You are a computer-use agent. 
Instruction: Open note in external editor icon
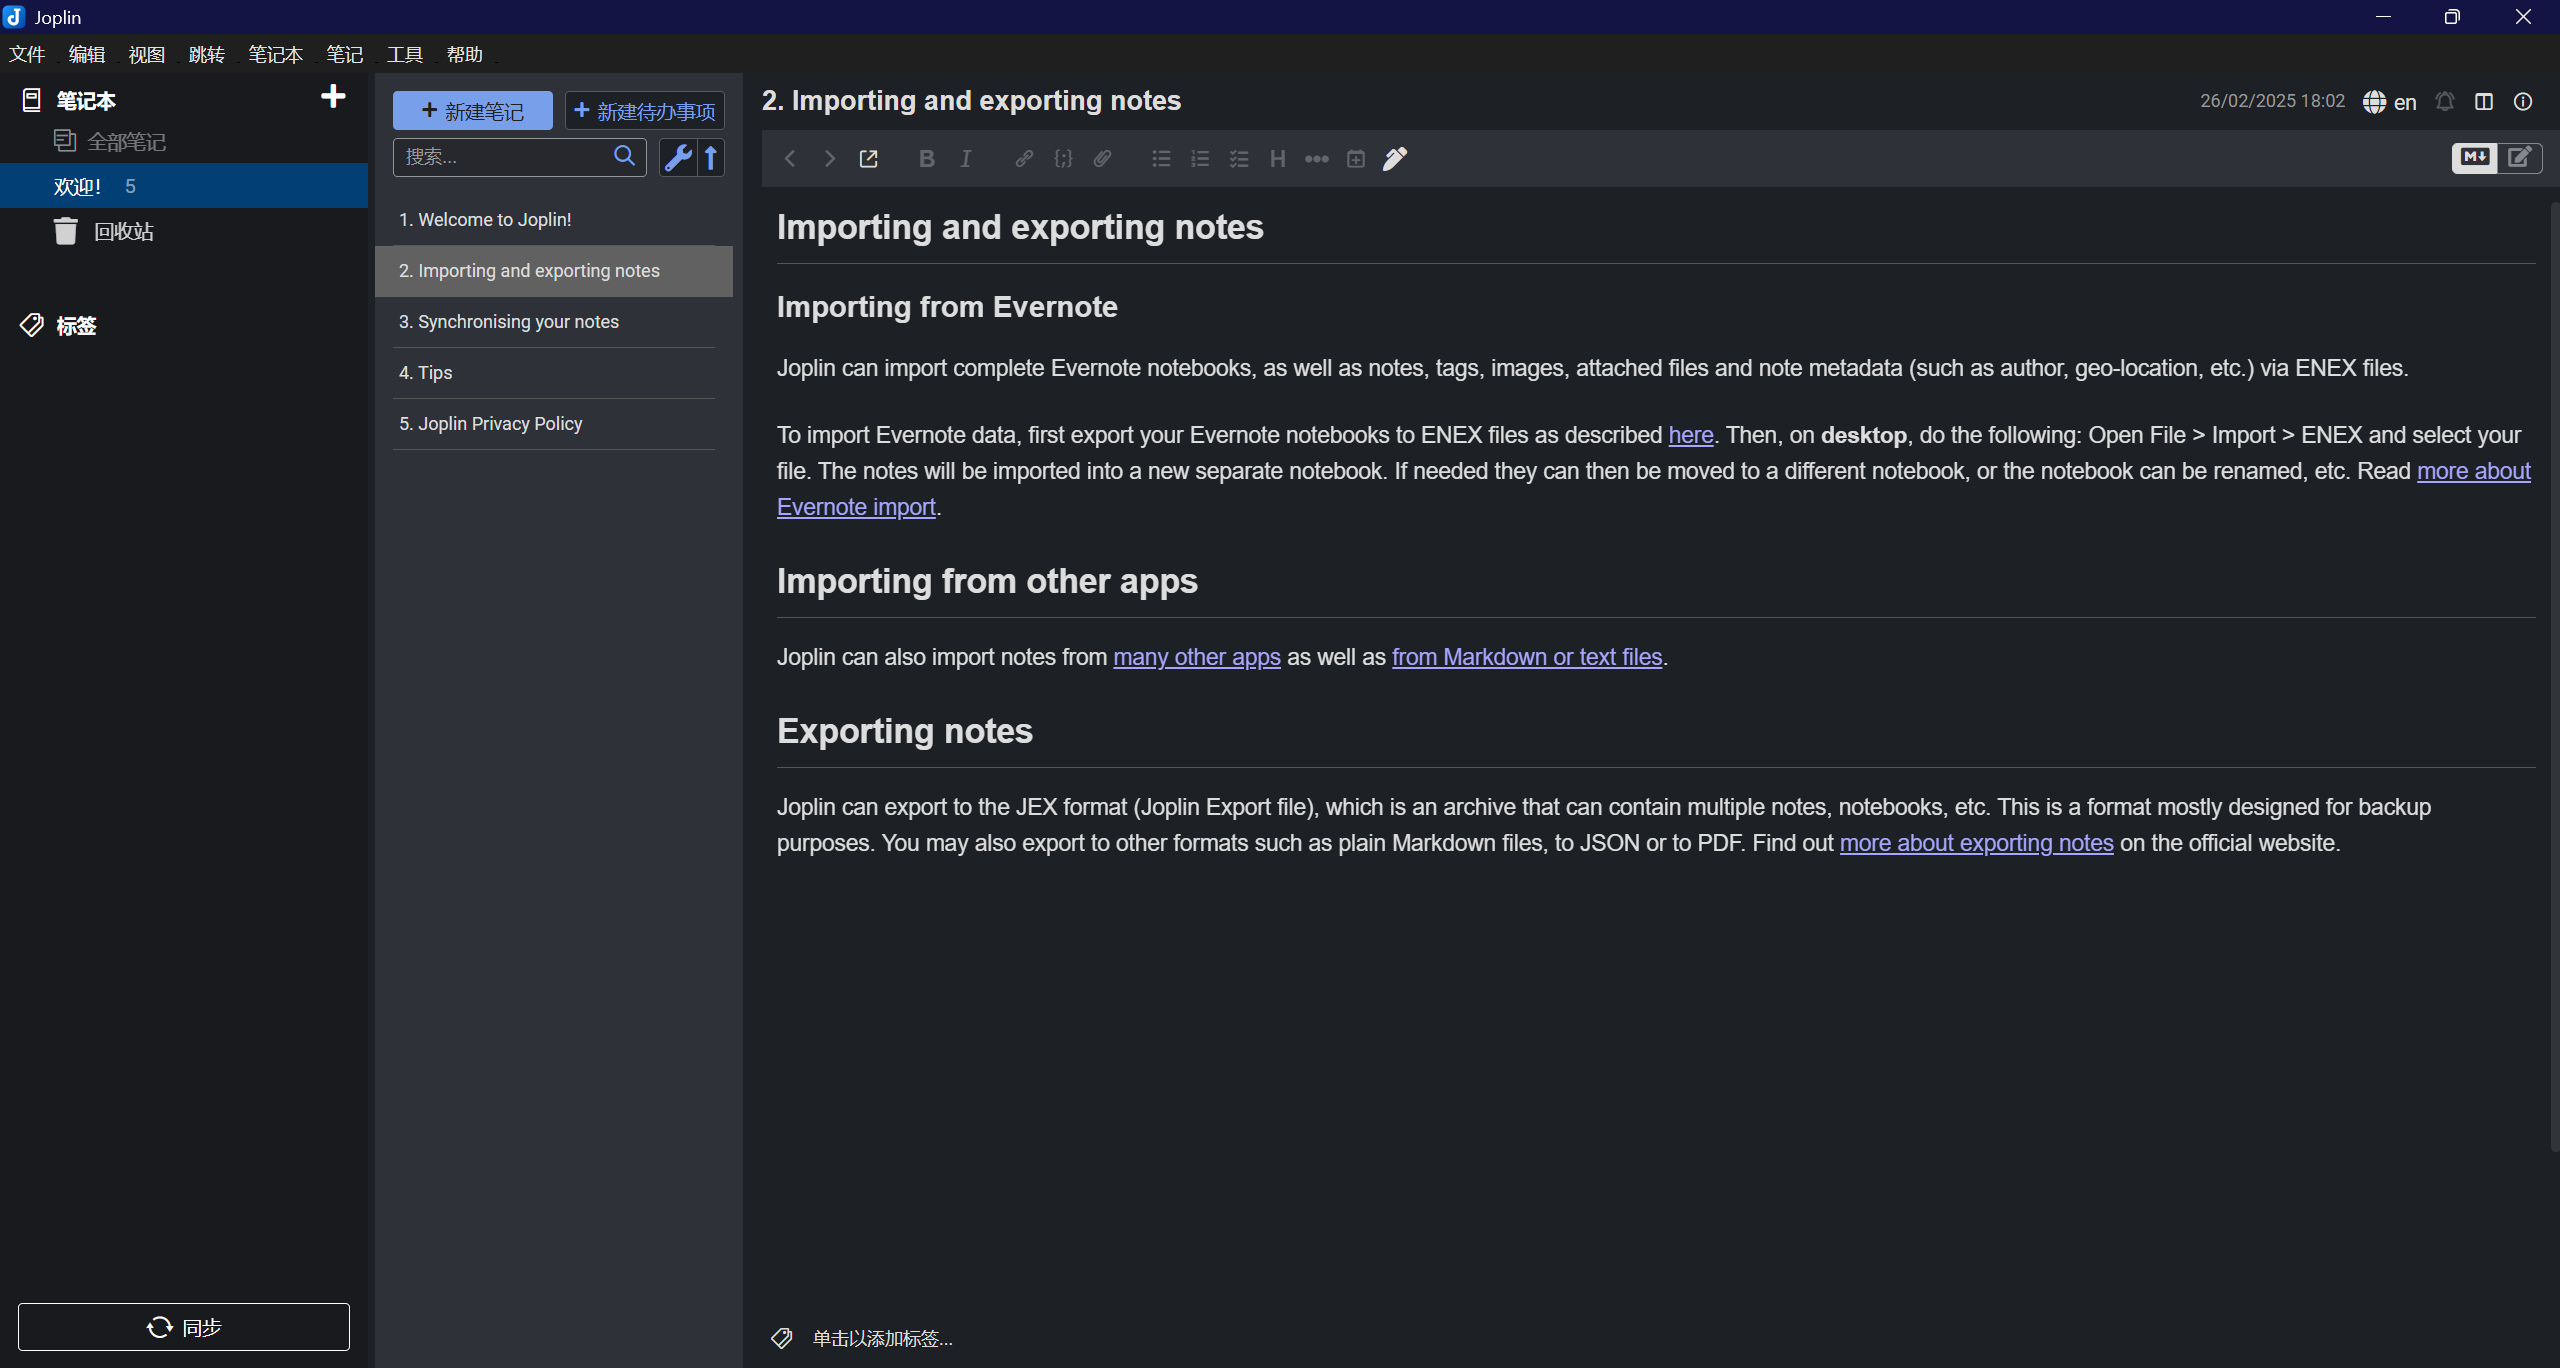(868, 158)
